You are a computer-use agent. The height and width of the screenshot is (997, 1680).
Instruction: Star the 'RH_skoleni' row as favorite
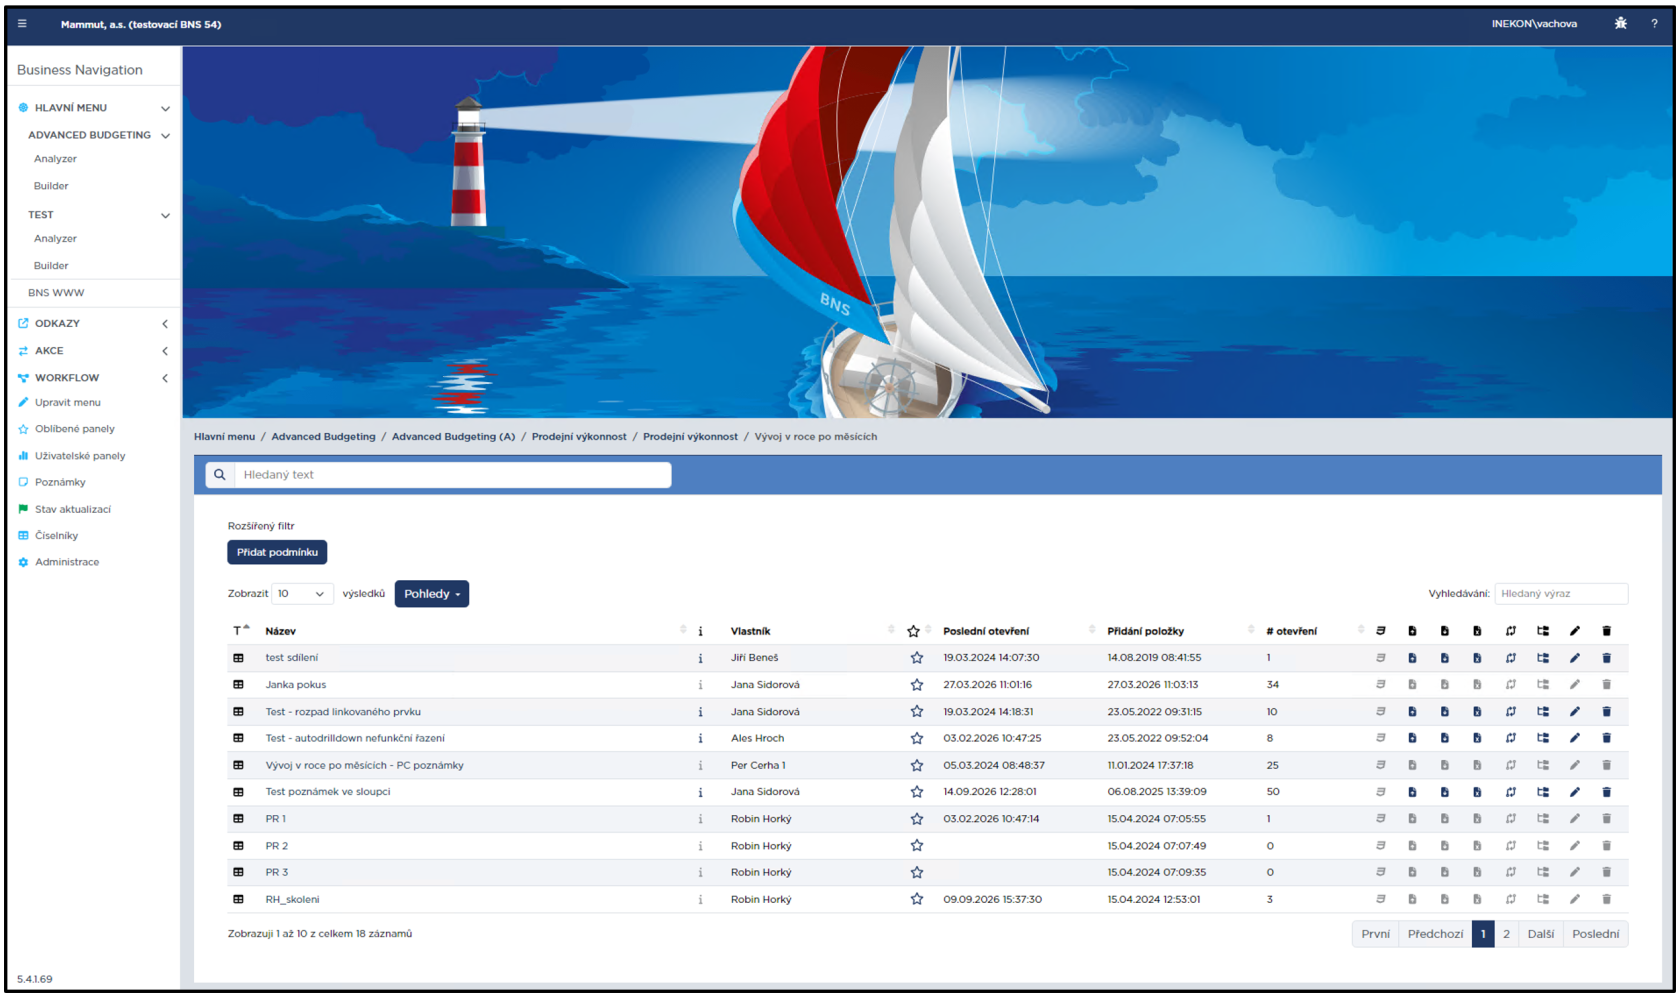point(916,899)
